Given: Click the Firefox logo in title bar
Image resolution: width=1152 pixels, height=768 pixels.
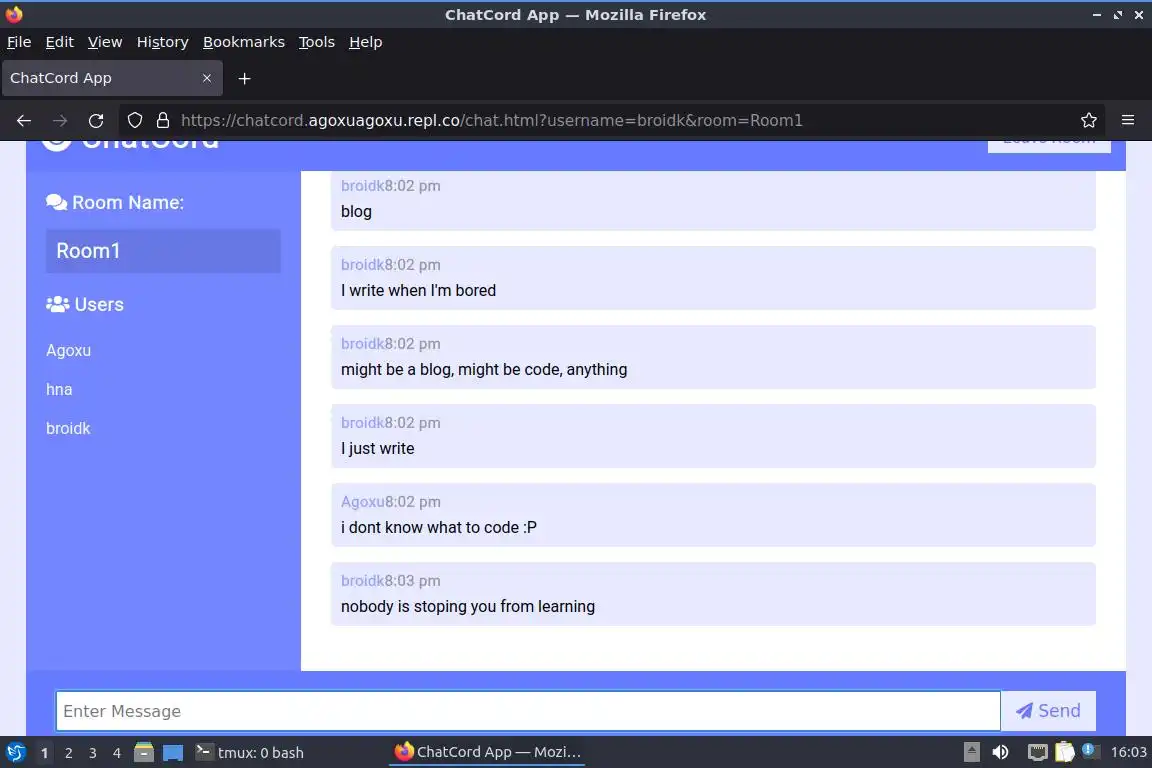Looking at the screenshot, I should [x=14, y=14].
